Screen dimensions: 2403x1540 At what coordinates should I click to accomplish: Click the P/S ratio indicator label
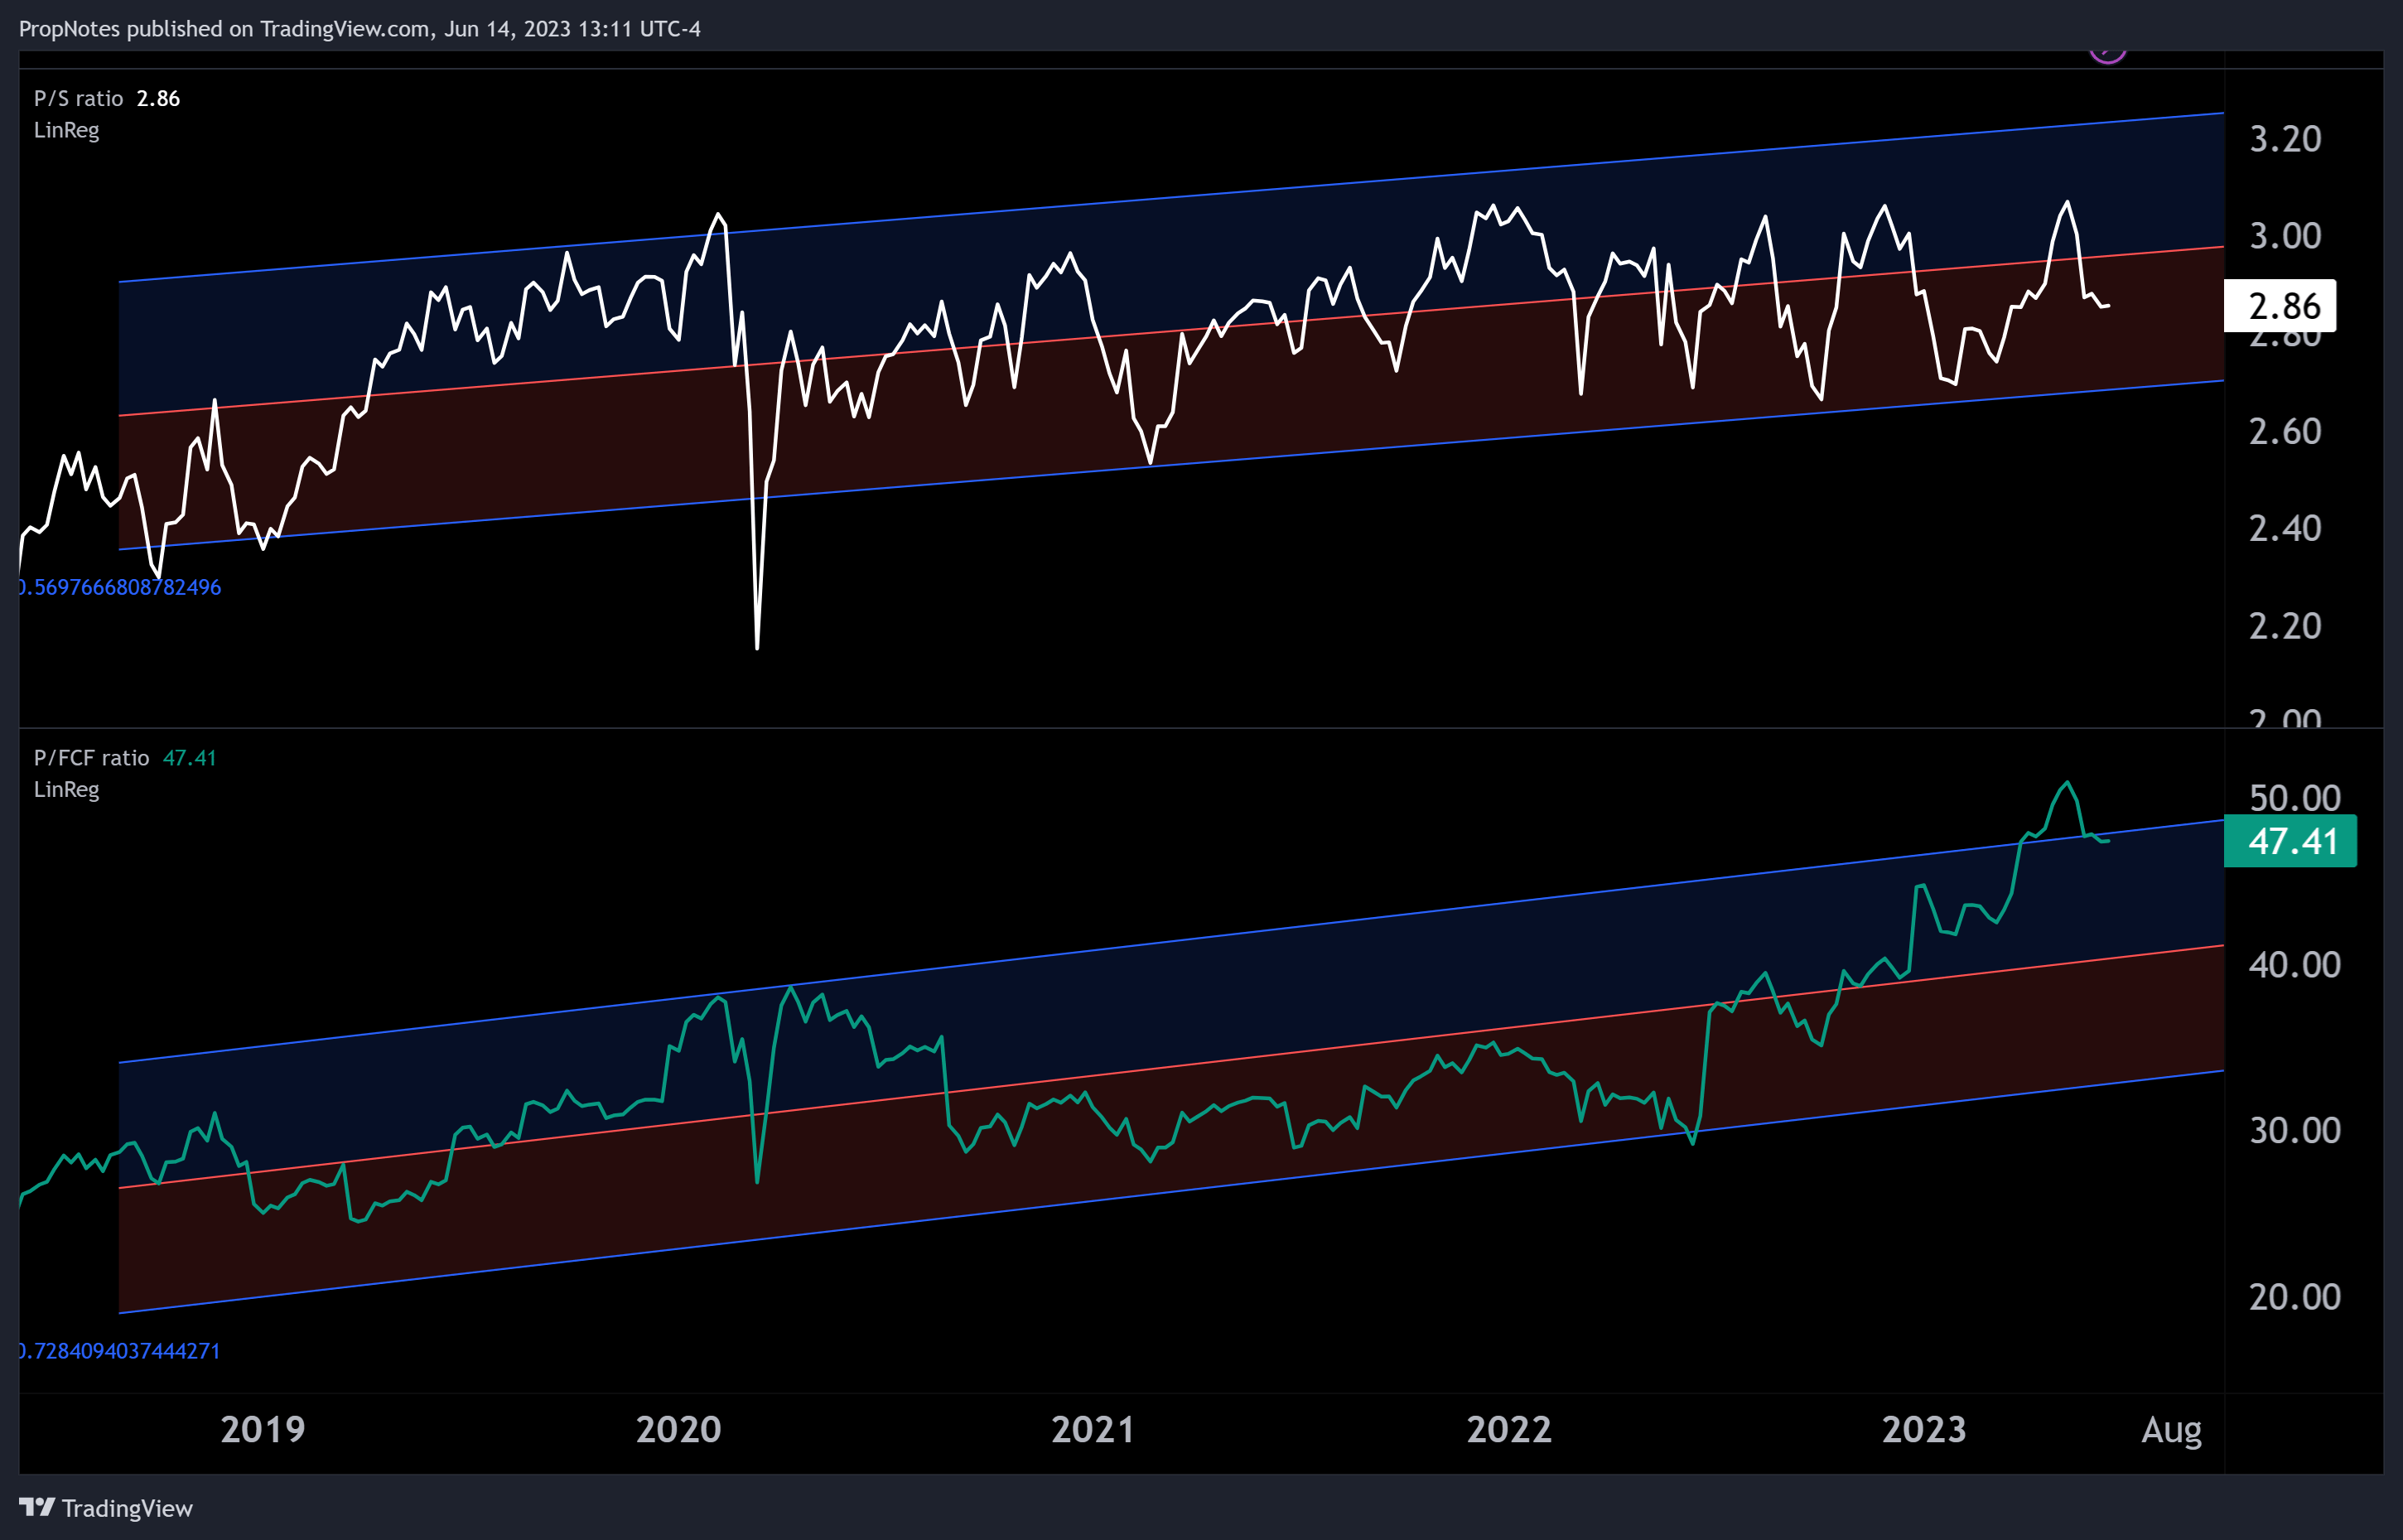coord(78,98)
